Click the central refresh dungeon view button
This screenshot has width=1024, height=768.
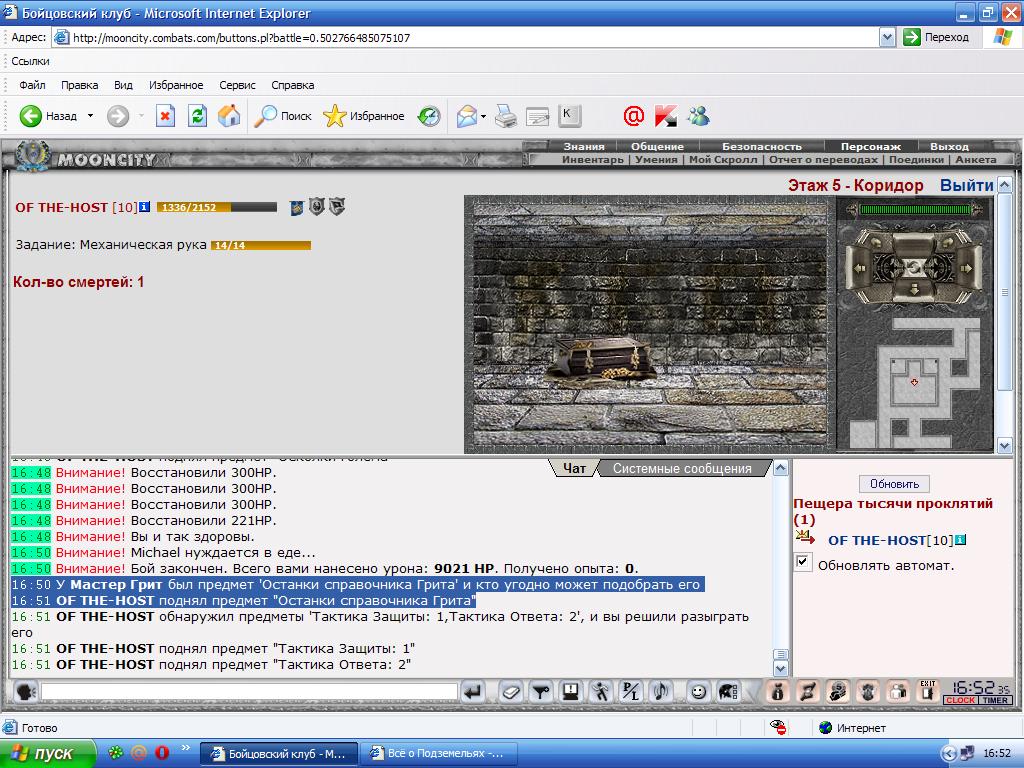pyautogui.click(x=914, y=267)
